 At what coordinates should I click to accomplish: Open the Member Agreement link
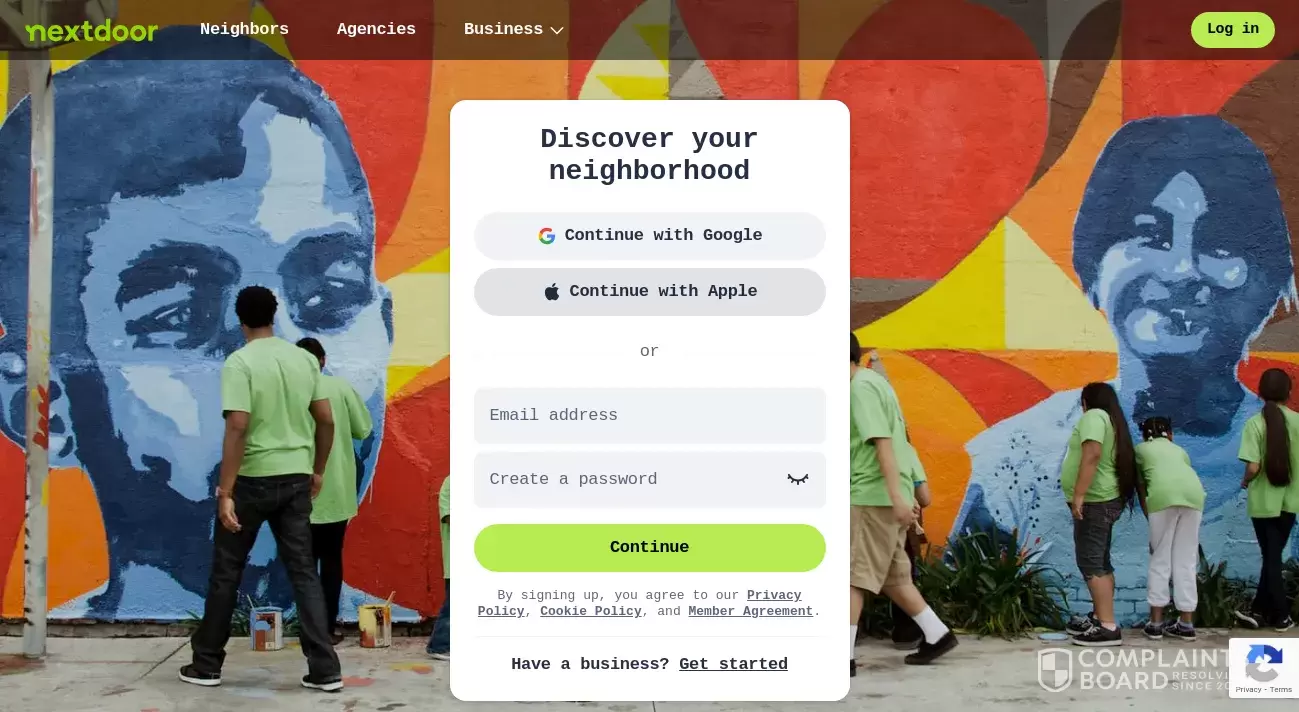point(750,611)
